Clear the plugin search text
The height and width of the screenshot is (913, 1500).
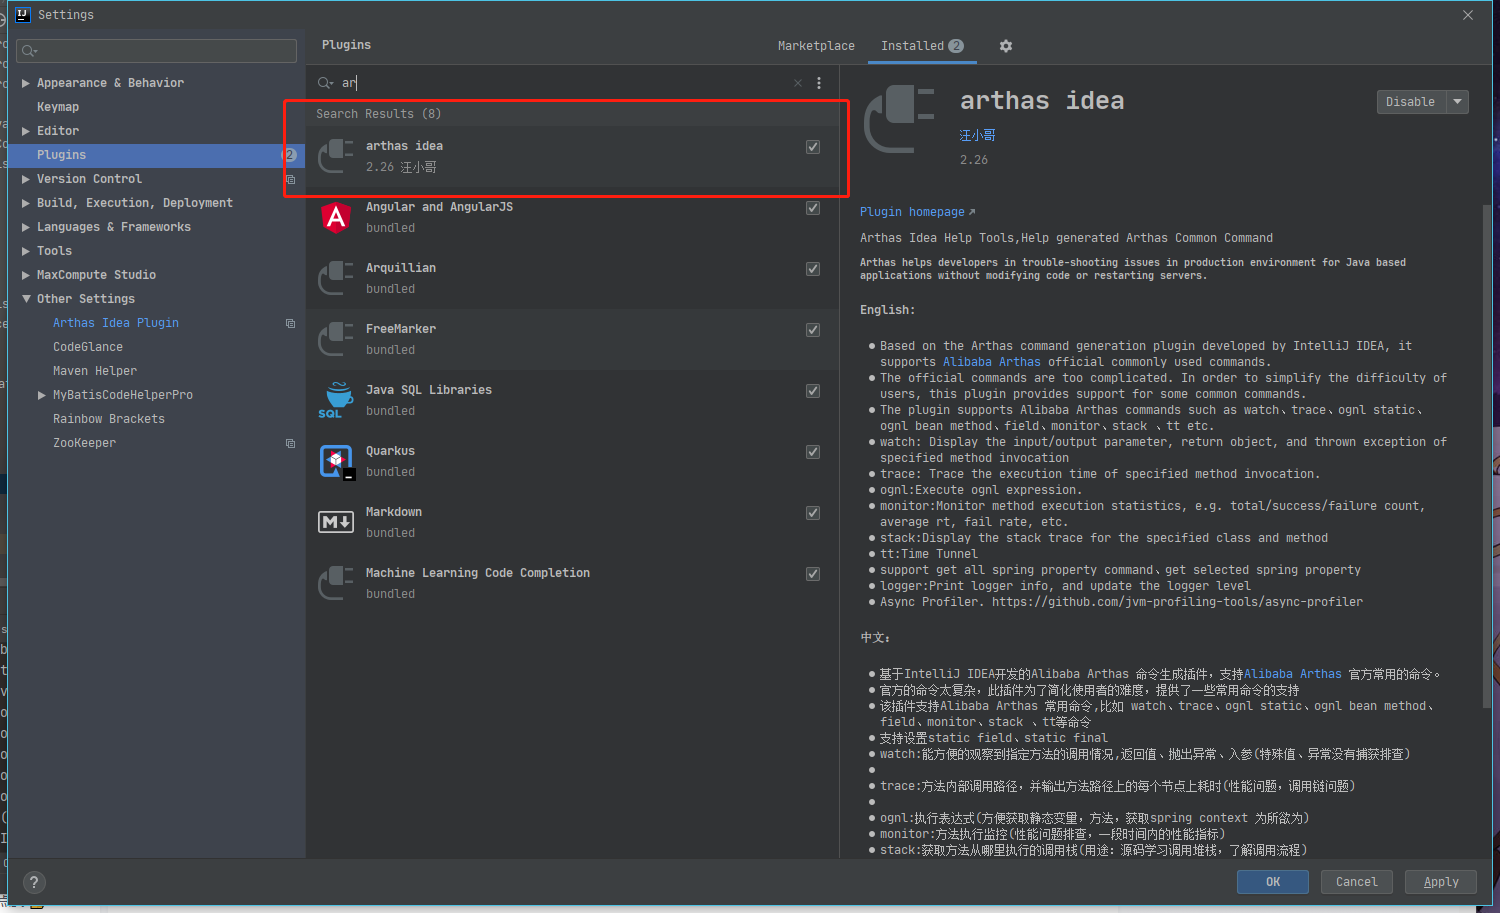pyautogui.click(x=798, y=83)
